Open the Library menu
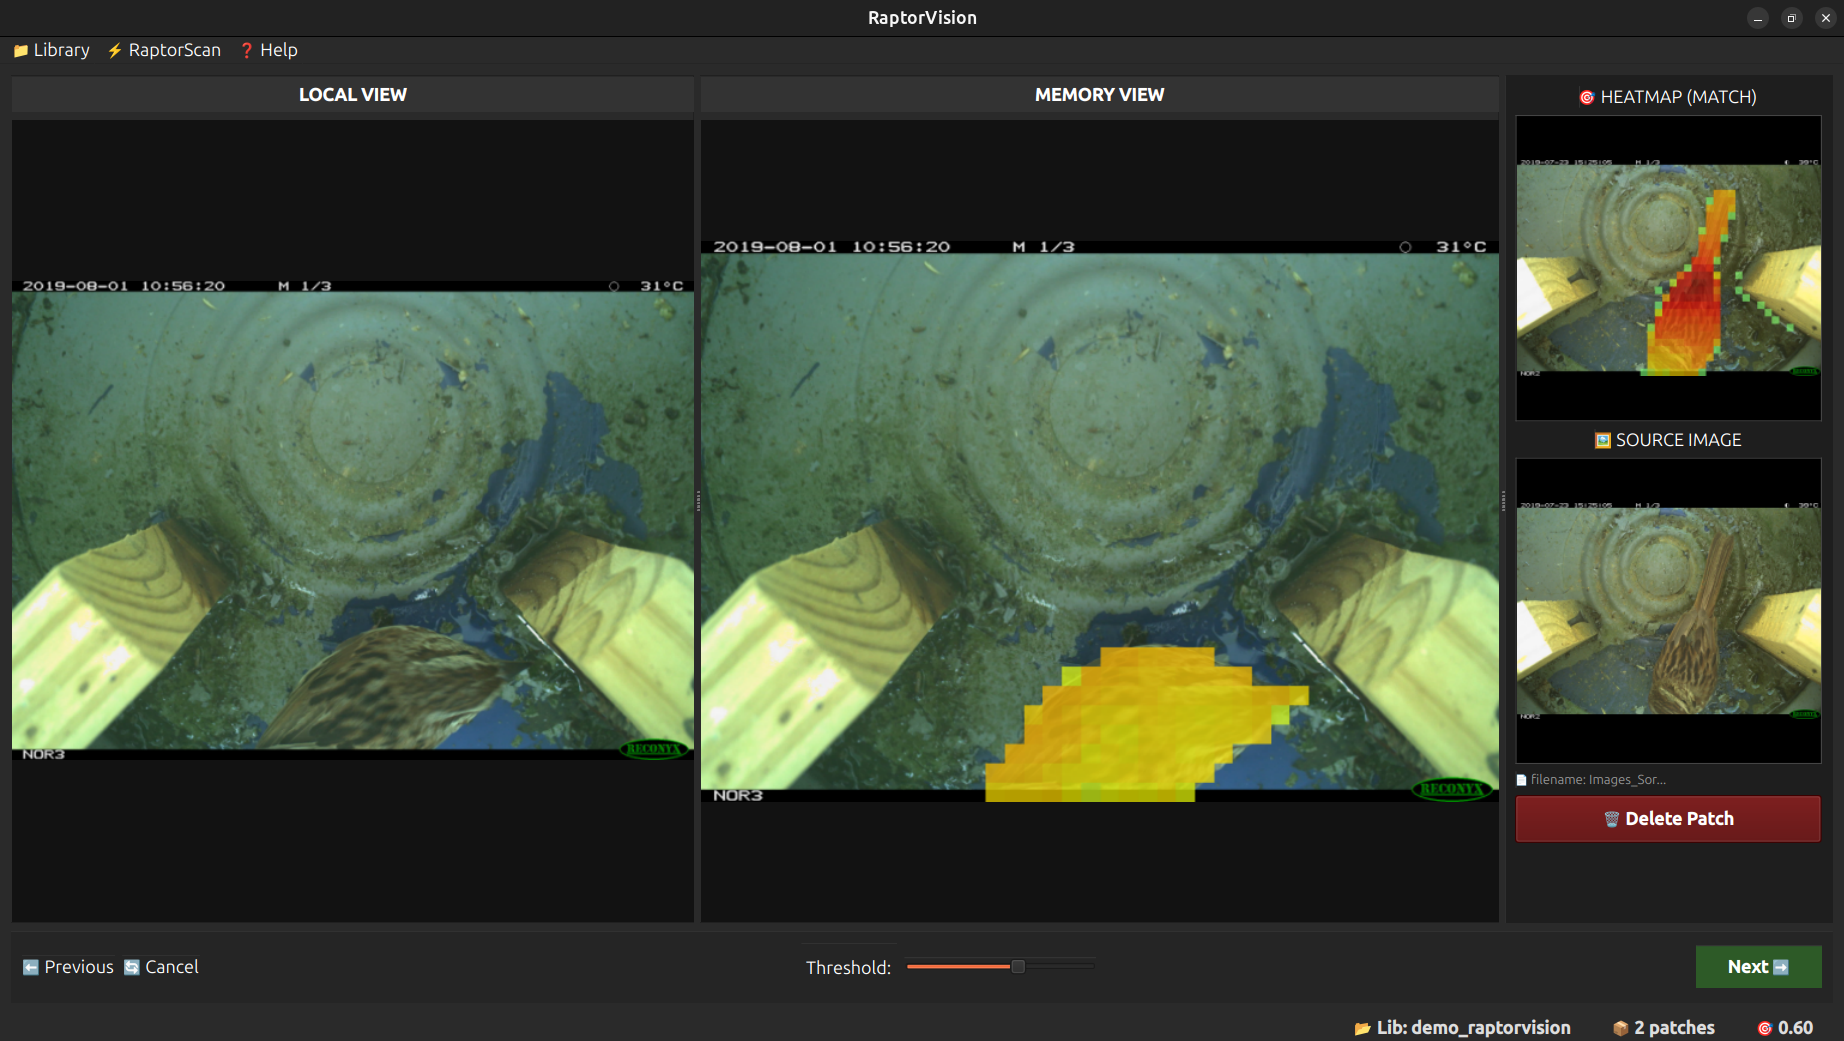The width and height of the screenshot is (1844, 1041). coord(52,50)
